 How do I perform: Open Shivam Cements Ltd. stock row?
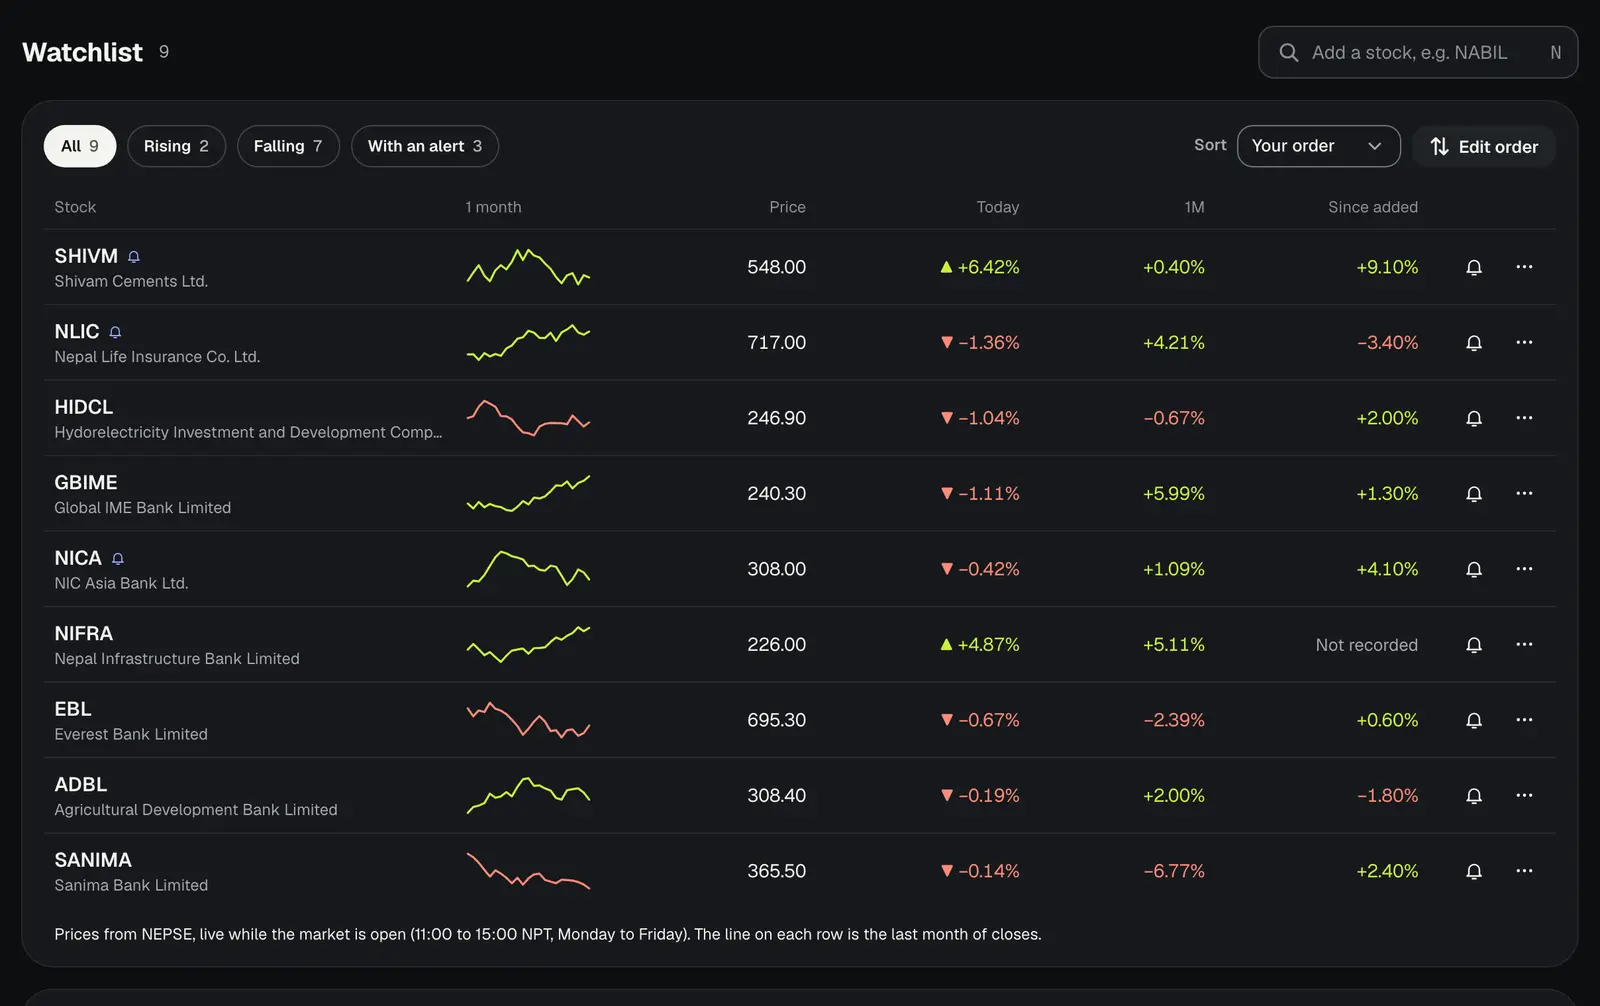pyautogui.click(x=800, y=267)
